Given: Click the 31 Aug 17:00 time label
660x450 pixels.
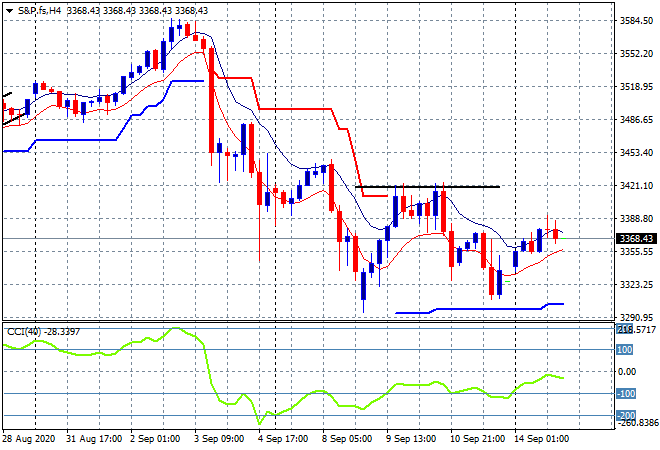Looking at the screenshot, I should [x=94, y=439].
